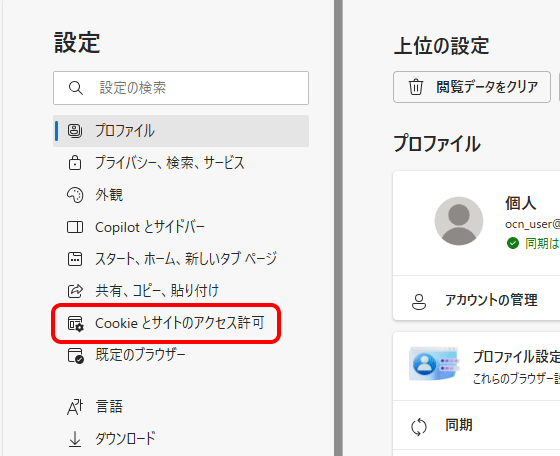Click the magnifier icon in the settings search box
The height and width of the screenshot is (456, 560).
pyautogui.click(x=76, y=88)
